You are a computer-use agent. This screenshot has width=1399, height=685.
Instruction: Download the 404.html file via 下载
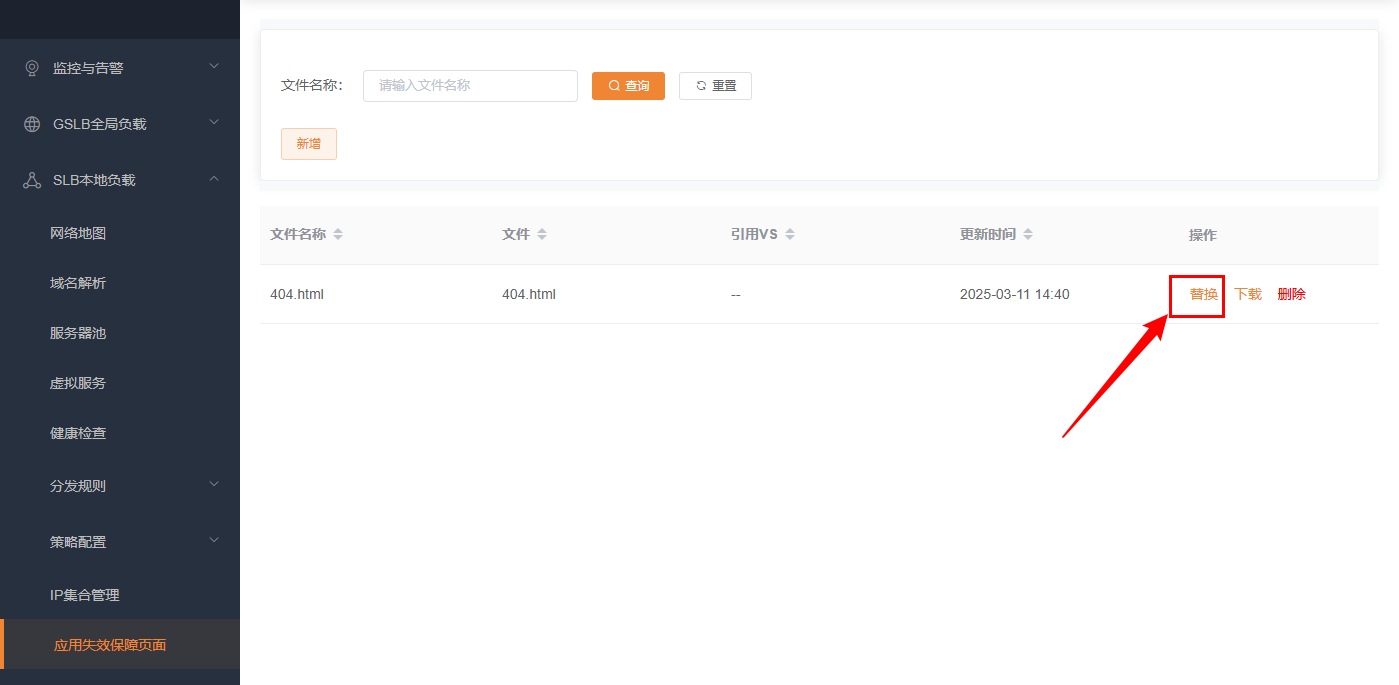1247,294
